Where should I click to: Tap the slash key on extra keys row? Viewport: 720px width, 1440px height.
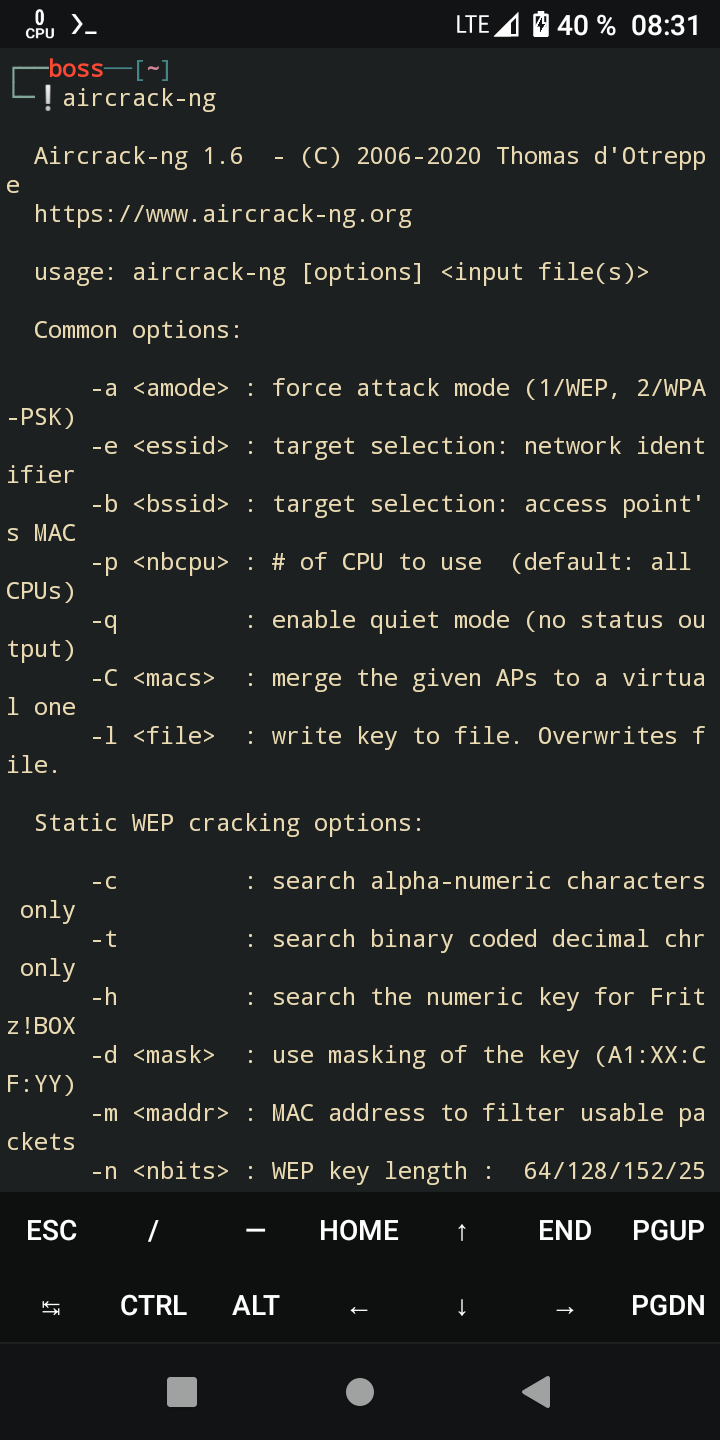152,1230
